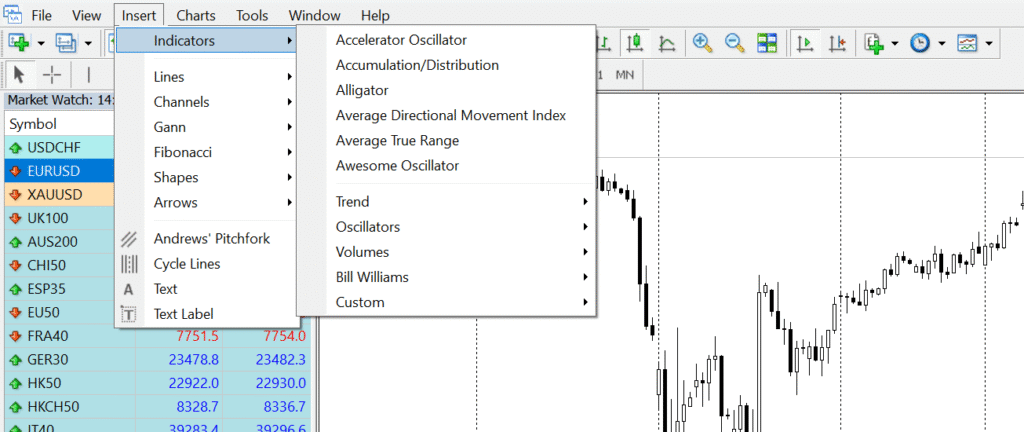1024x432 pixels.
Task: Click the New Chart toolbar icon
Action: click(20, 43)
